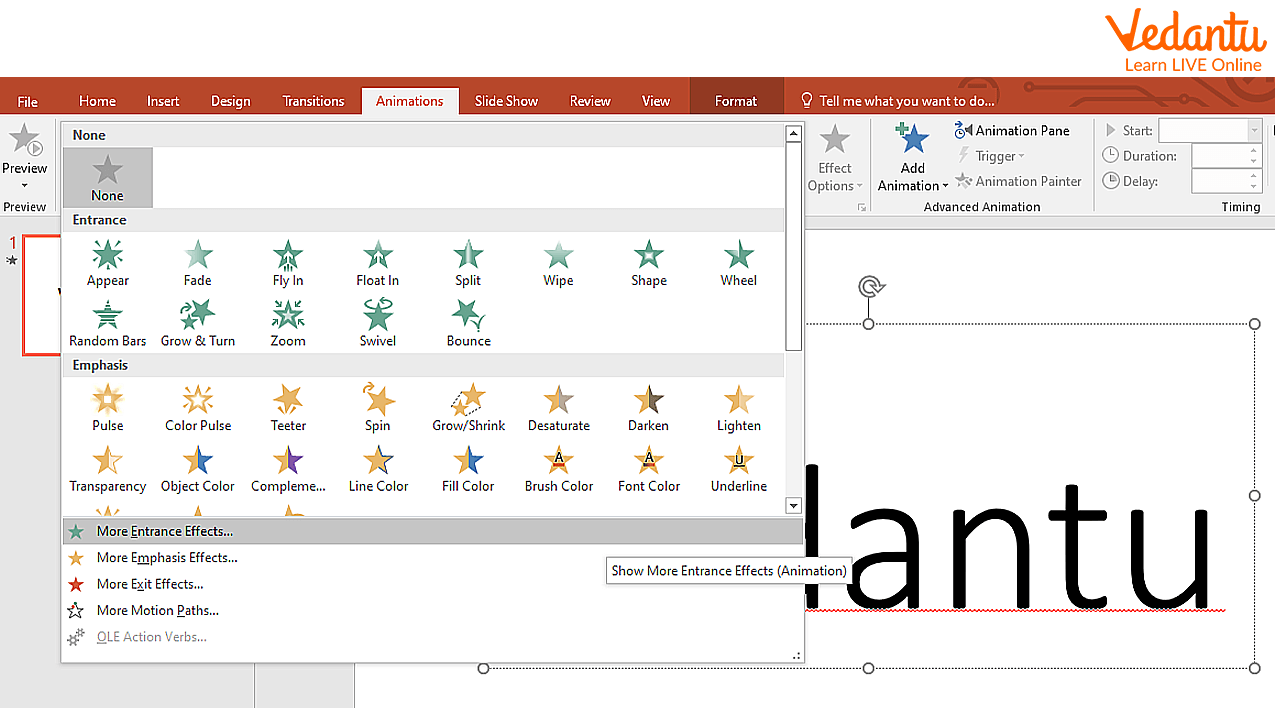Viewport: 1275px width, 708px height.
Task: Click the Animation Painter tool
Action: [x=1018, y=181]
